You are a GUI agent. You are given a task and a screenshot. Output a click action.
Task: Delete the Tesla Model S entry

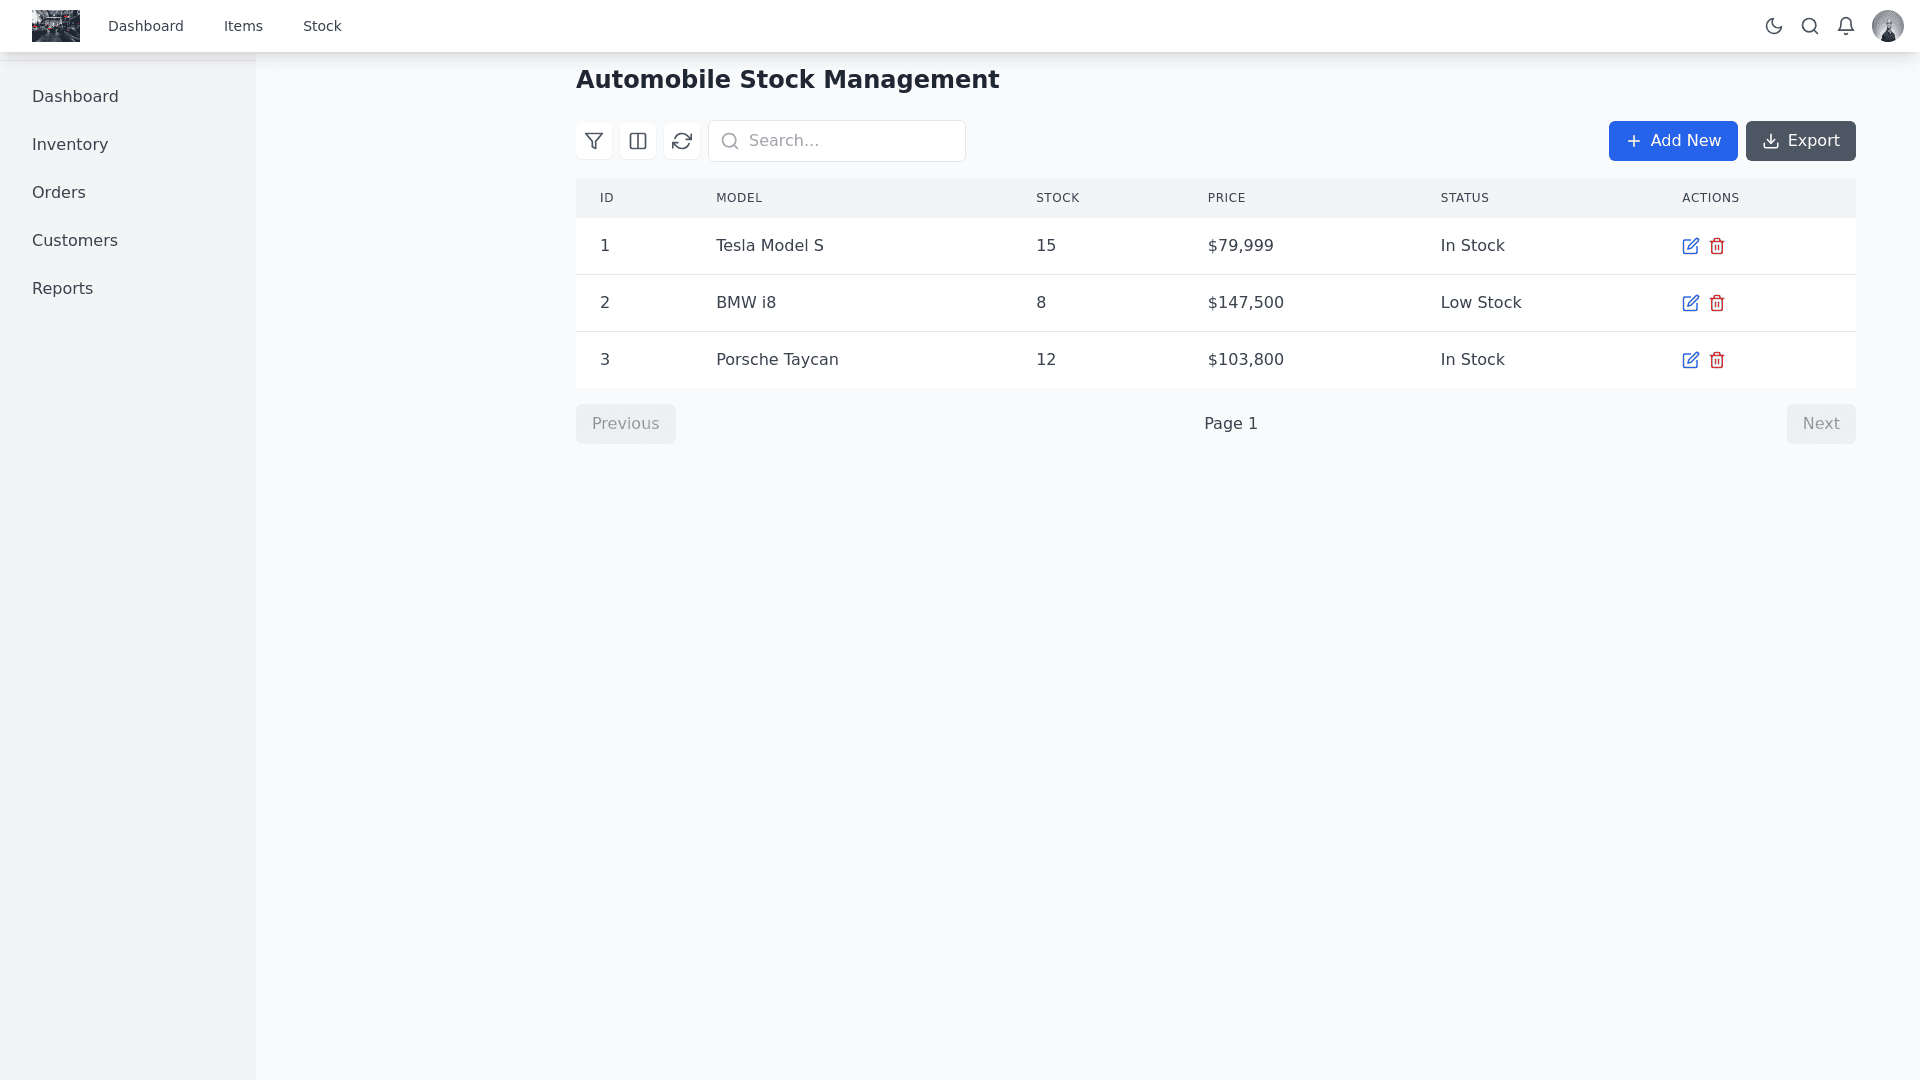(1717, 246)
